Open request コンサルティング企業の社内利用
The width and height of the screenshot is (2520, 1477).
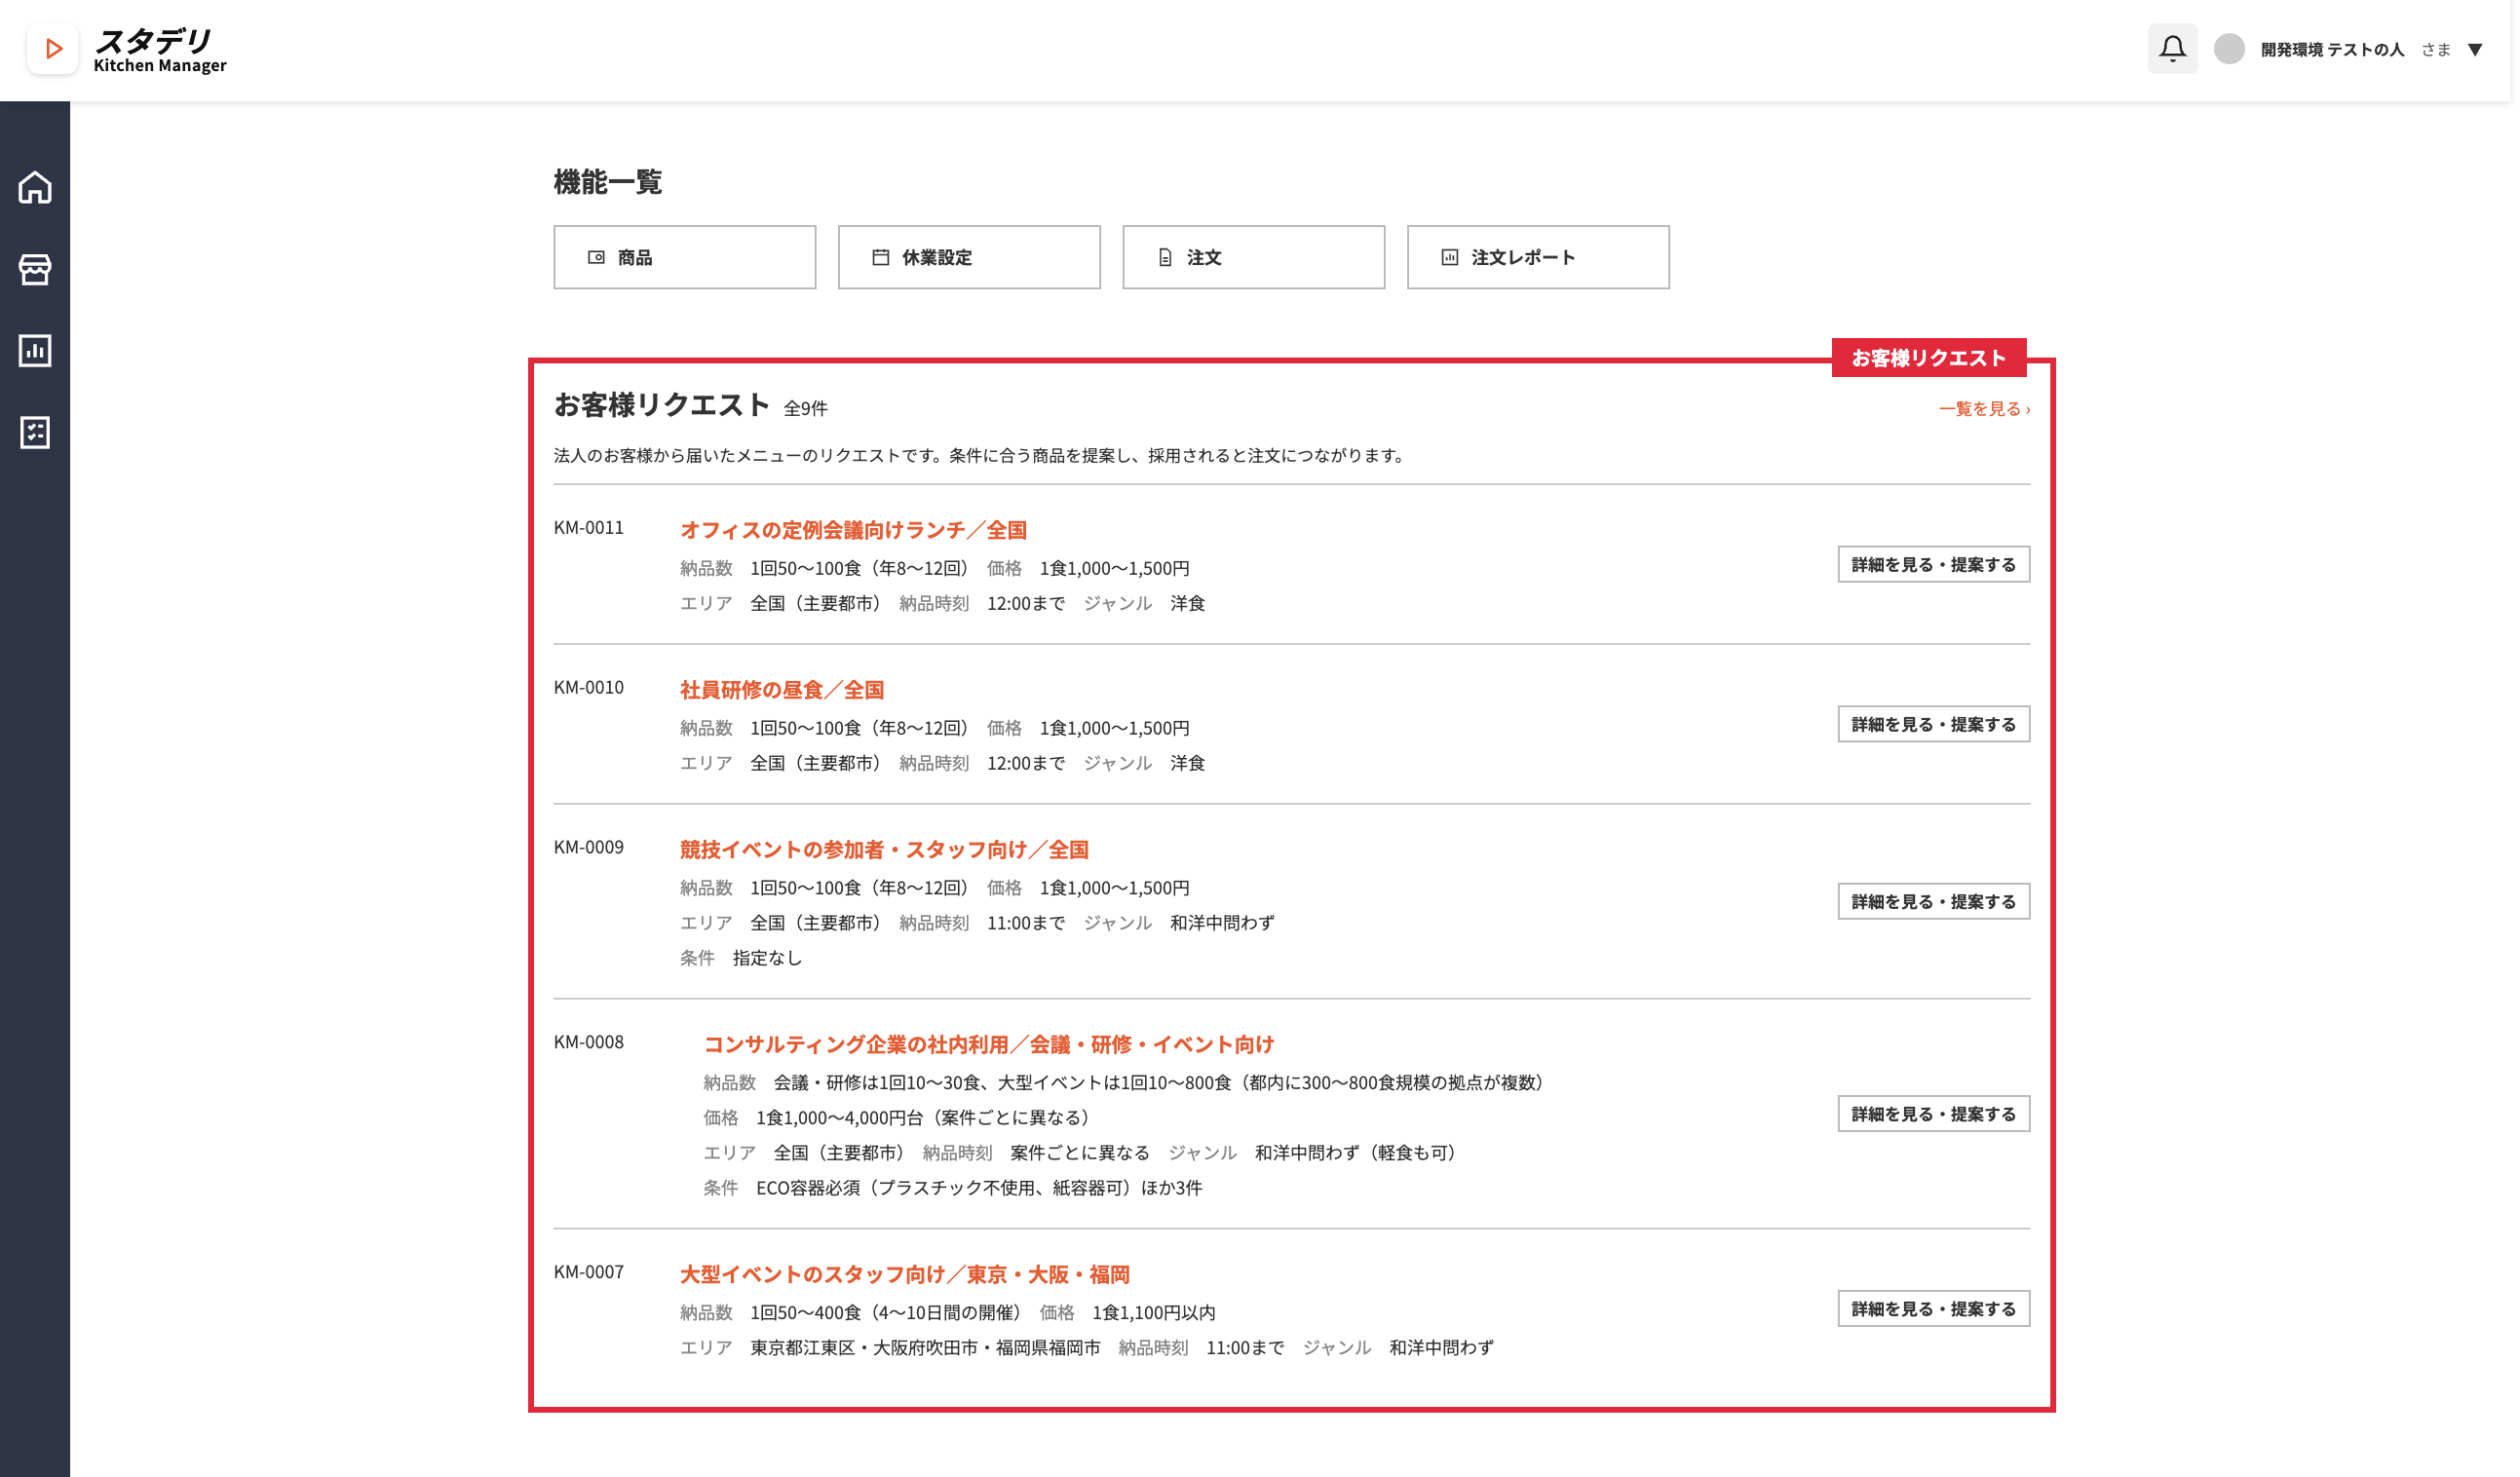[x=989, y=1045]
